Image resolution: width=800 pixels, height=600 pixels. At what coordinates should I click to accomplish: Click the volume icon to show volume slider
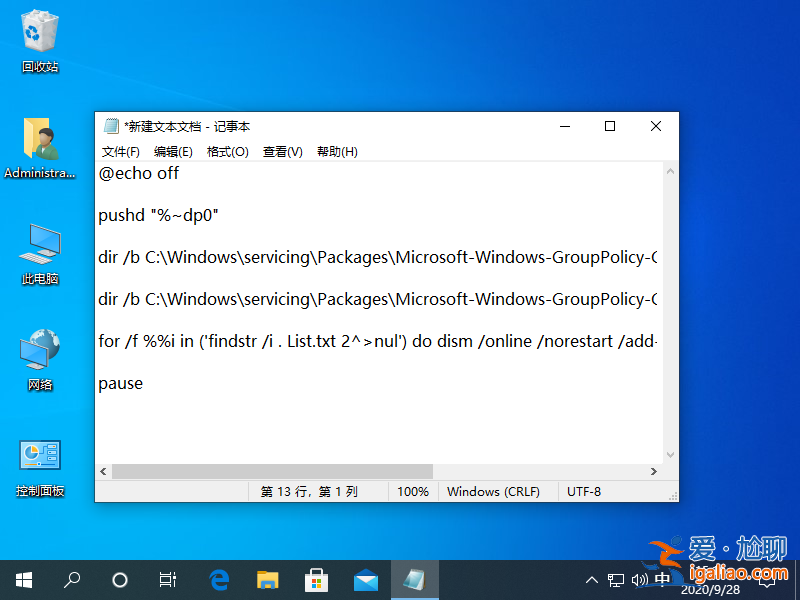tap(640, 579)
